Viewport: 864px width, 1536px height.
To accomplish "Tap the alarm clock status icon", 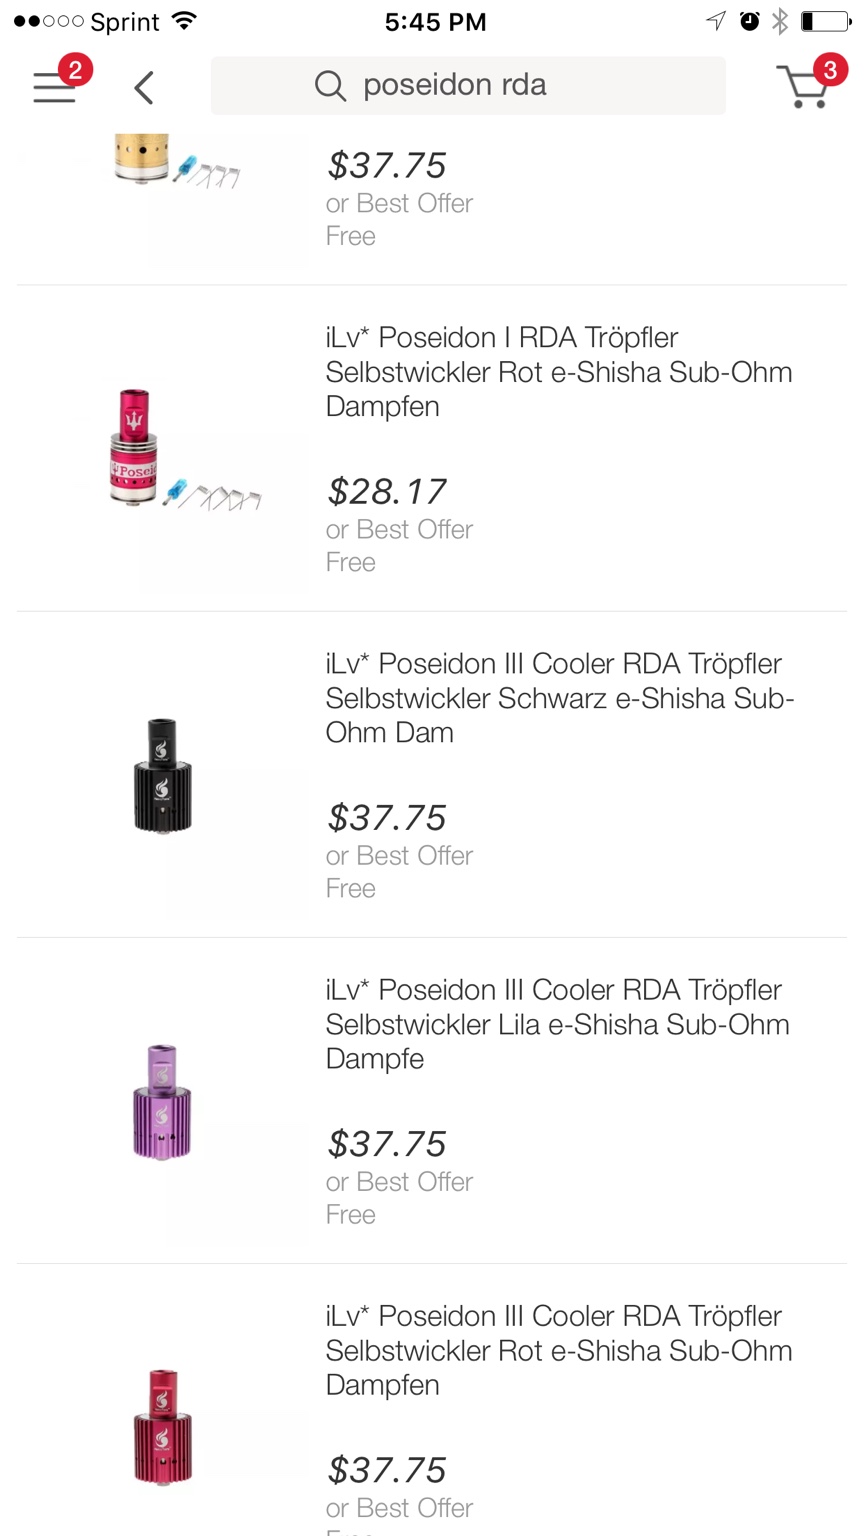I will tap(749, 21).
